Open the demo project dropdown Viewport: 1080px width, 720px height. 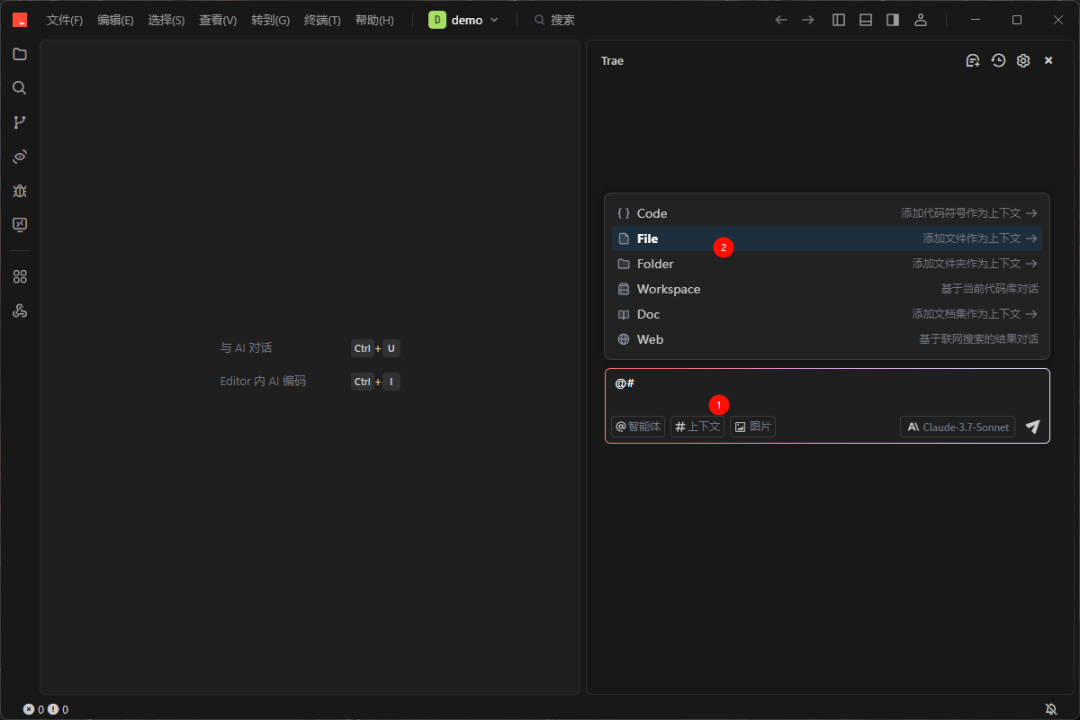pos(464,20)
